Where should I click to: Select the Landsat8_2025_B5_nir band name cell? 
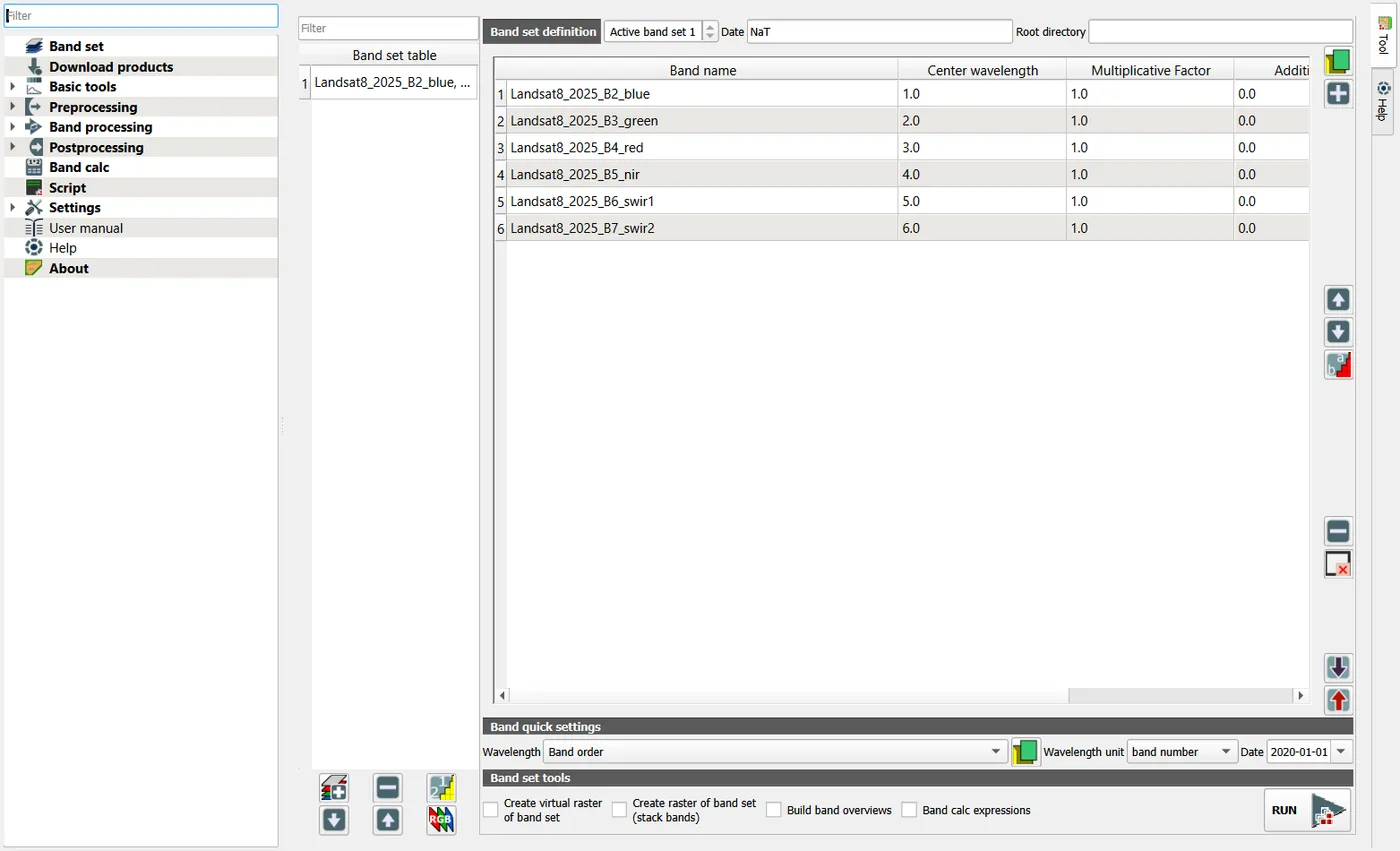coord(702,174)
